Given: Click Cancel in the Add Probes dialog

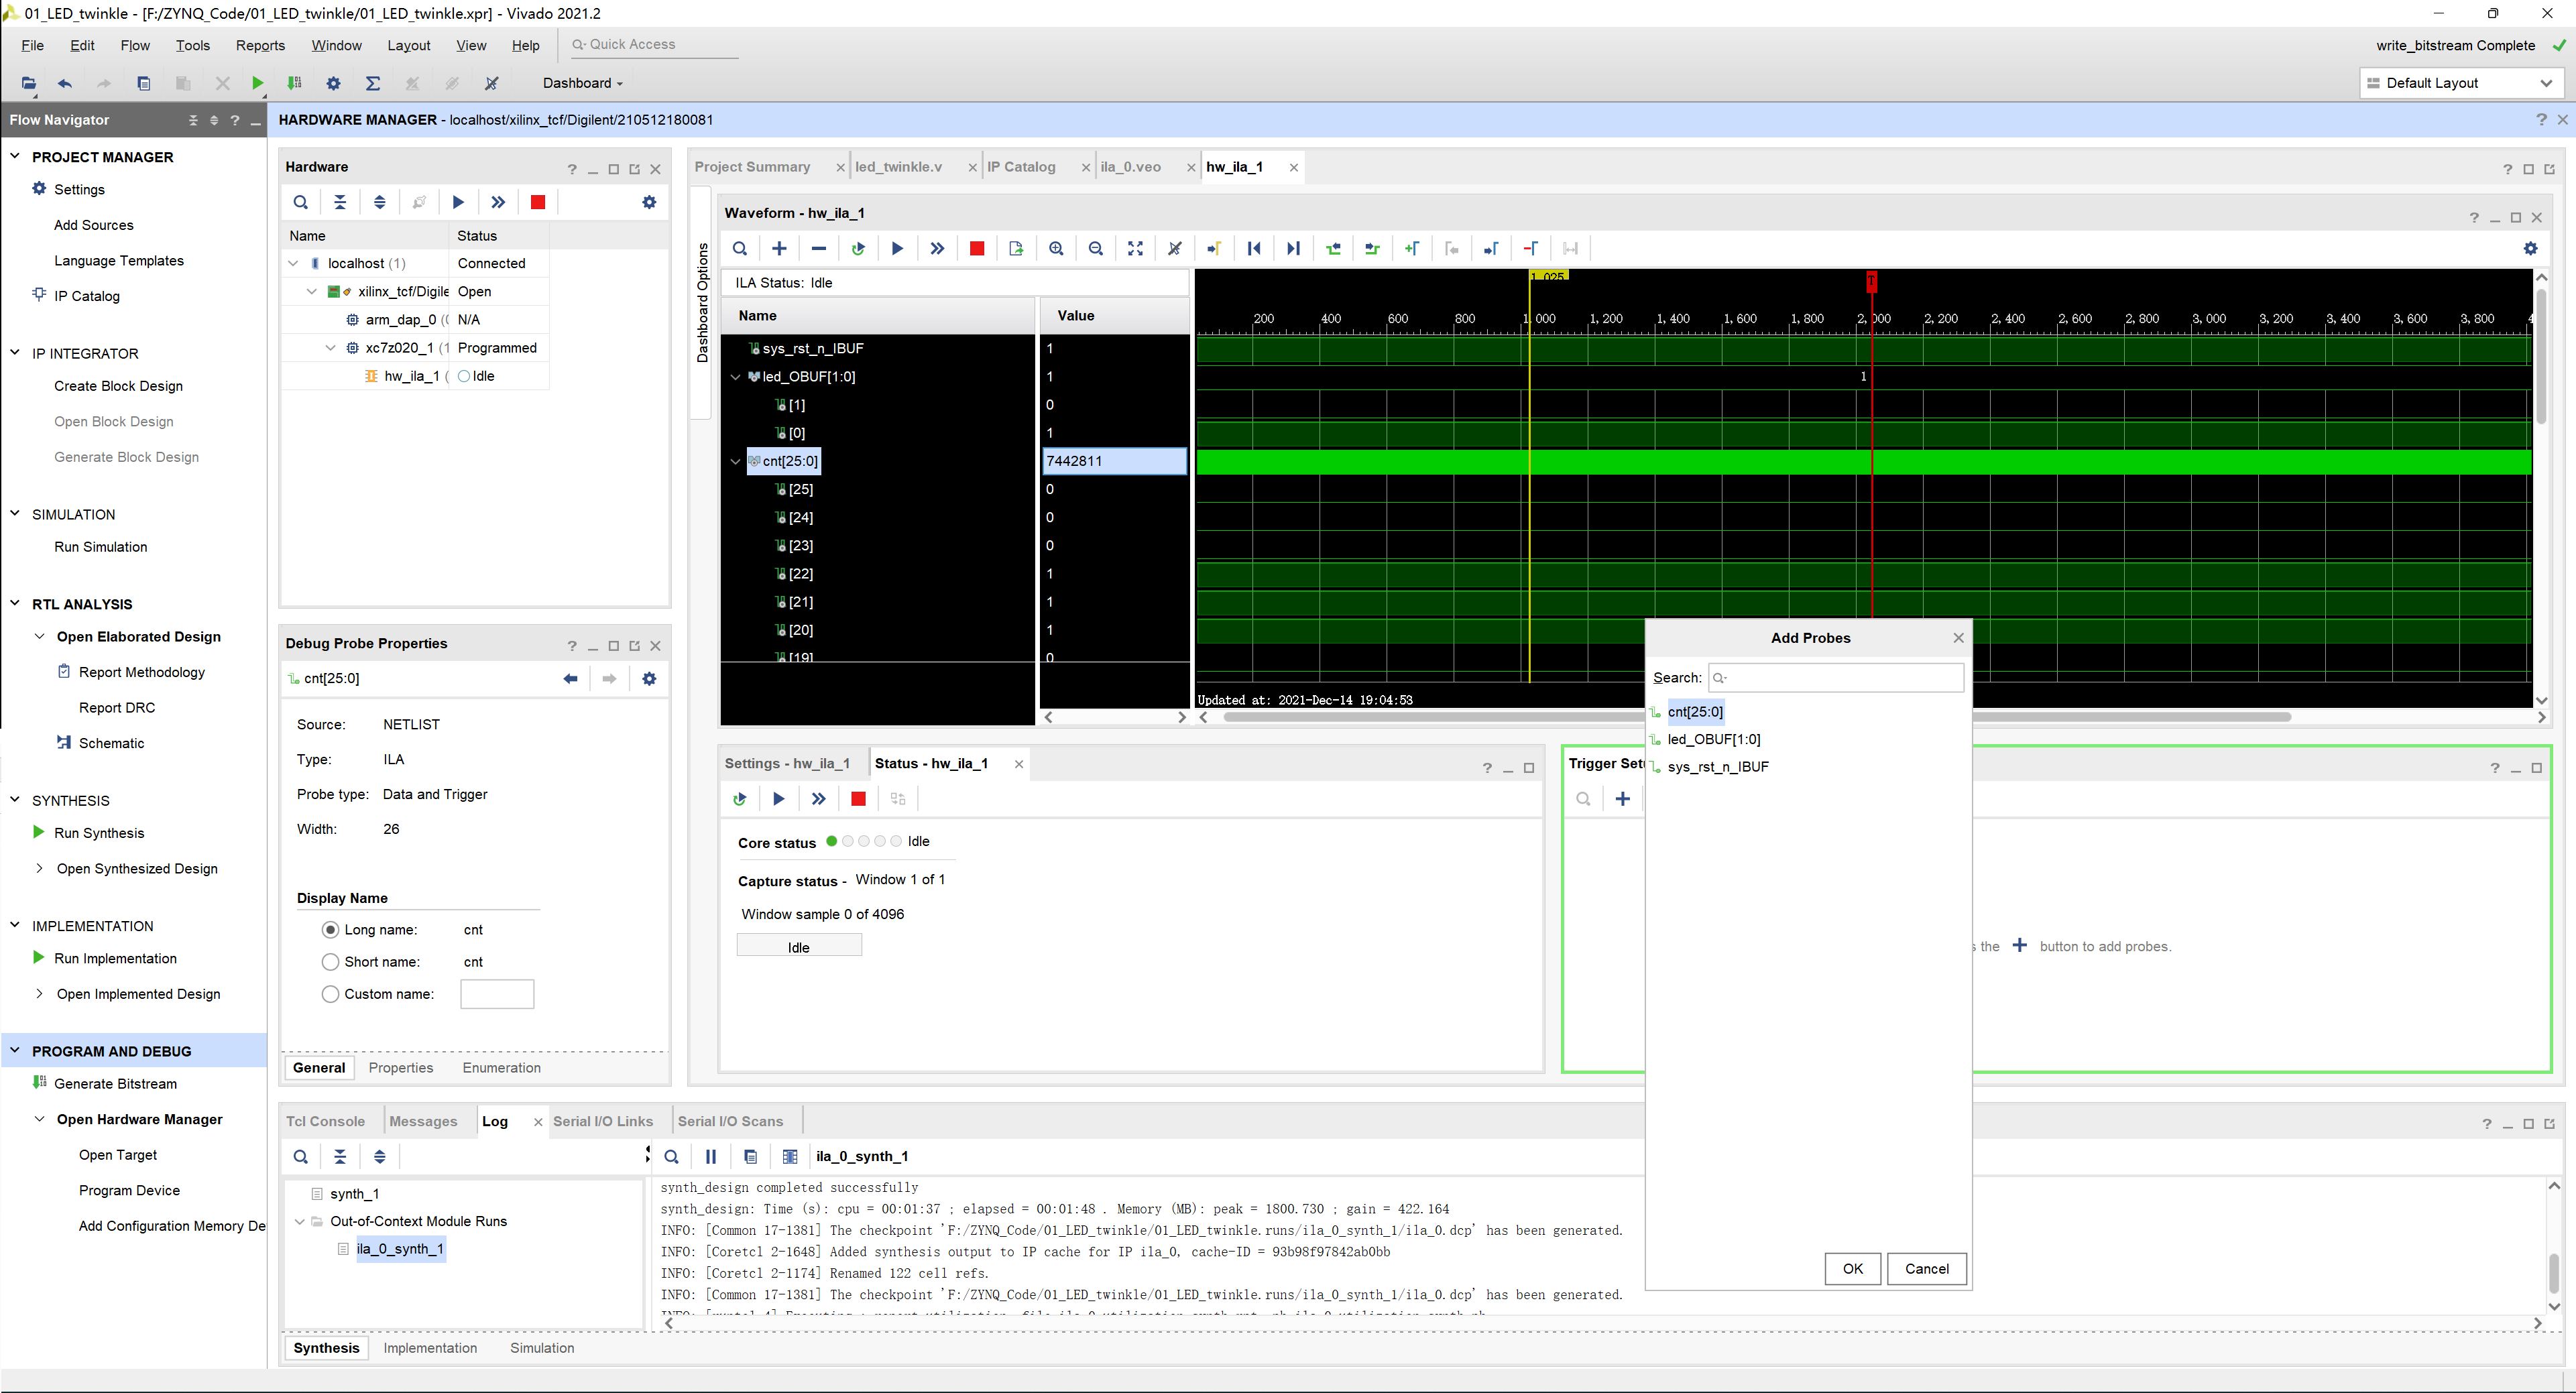Looking at the screenshot, I should click(1924, 1268).
